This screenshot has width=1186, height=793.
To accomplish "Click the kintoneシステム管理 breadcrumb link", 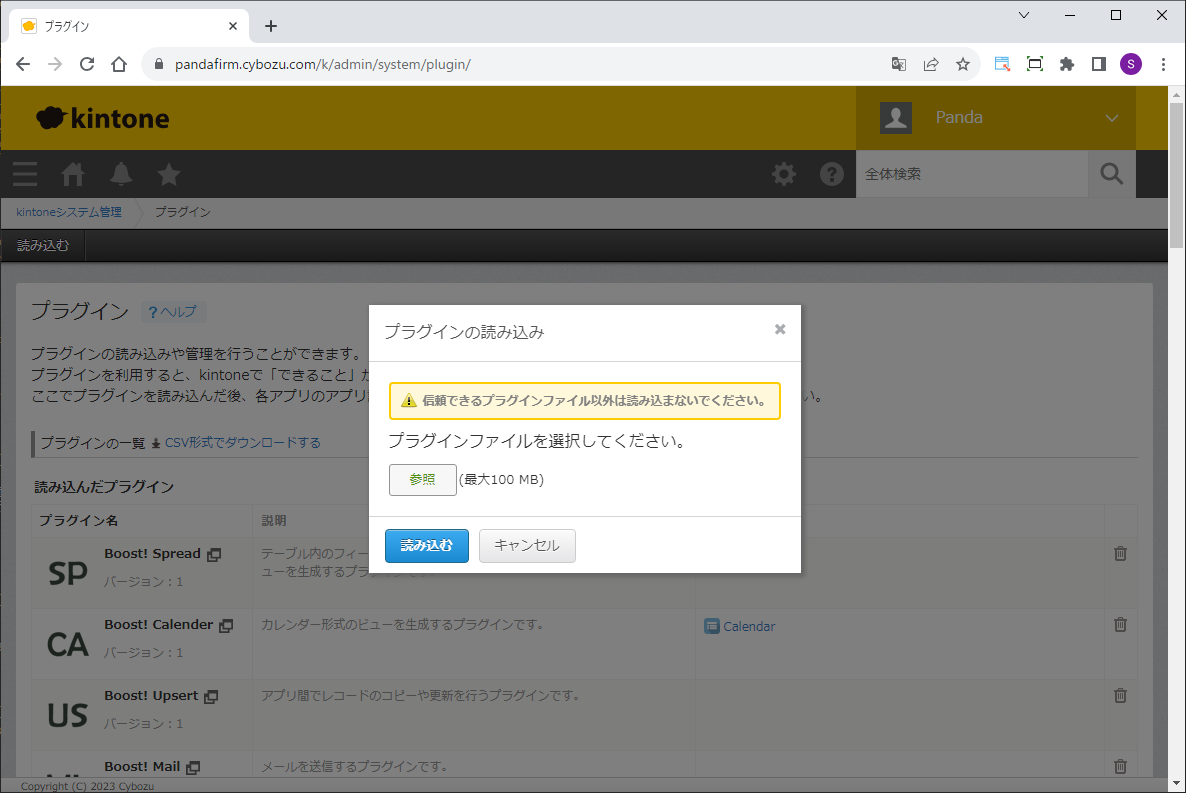I will pos(69,212).
